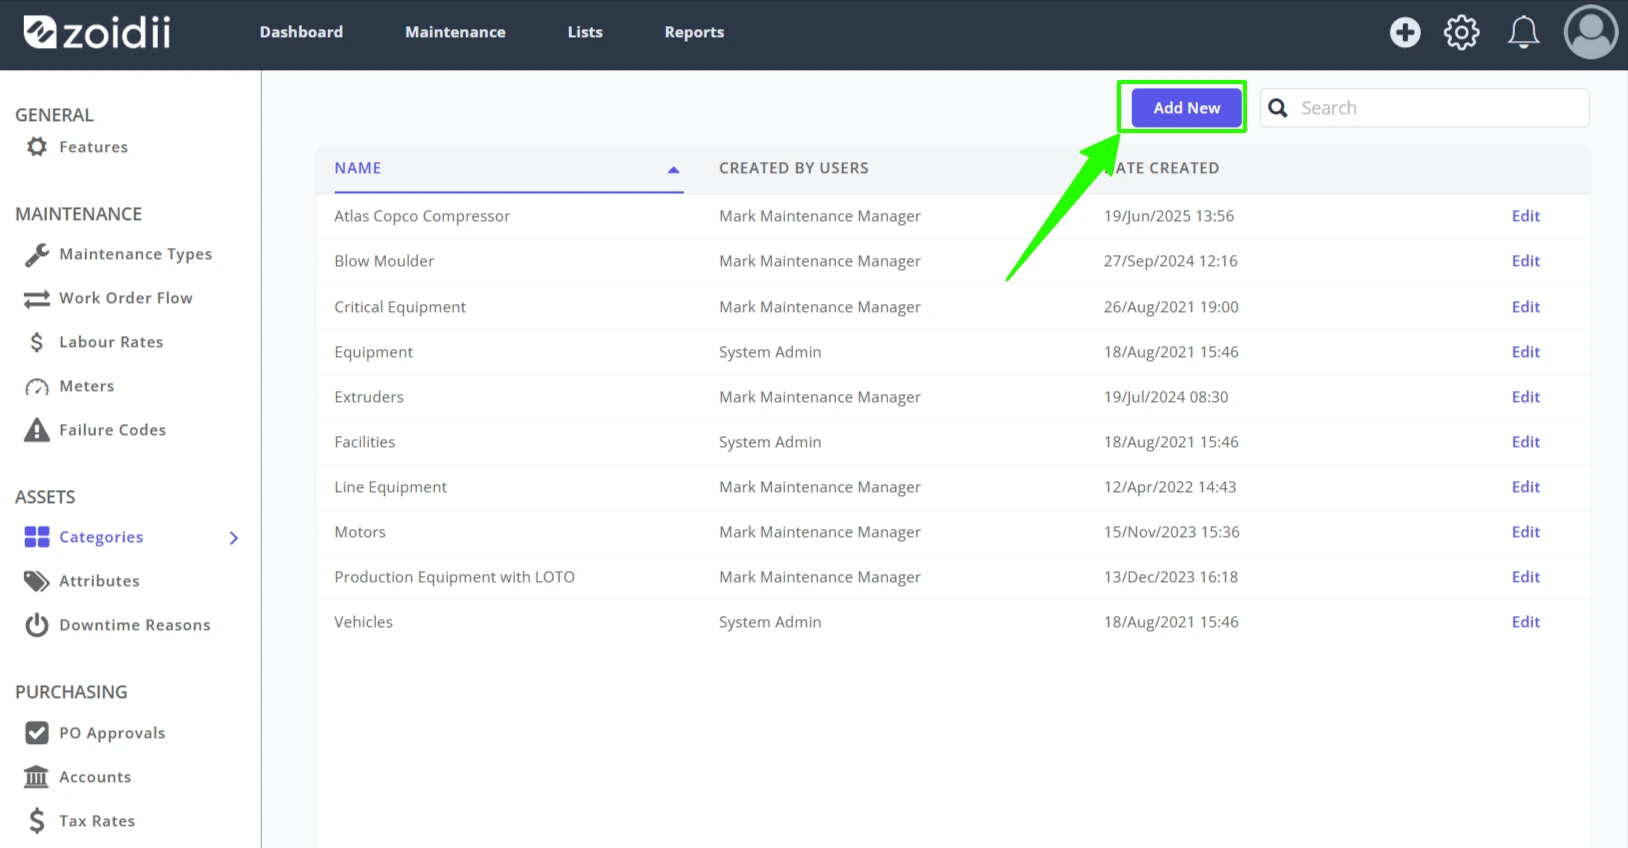Open Downtime Reasons settings
The width and height of the screenshot is (1628, 848).
coord(135,625)
